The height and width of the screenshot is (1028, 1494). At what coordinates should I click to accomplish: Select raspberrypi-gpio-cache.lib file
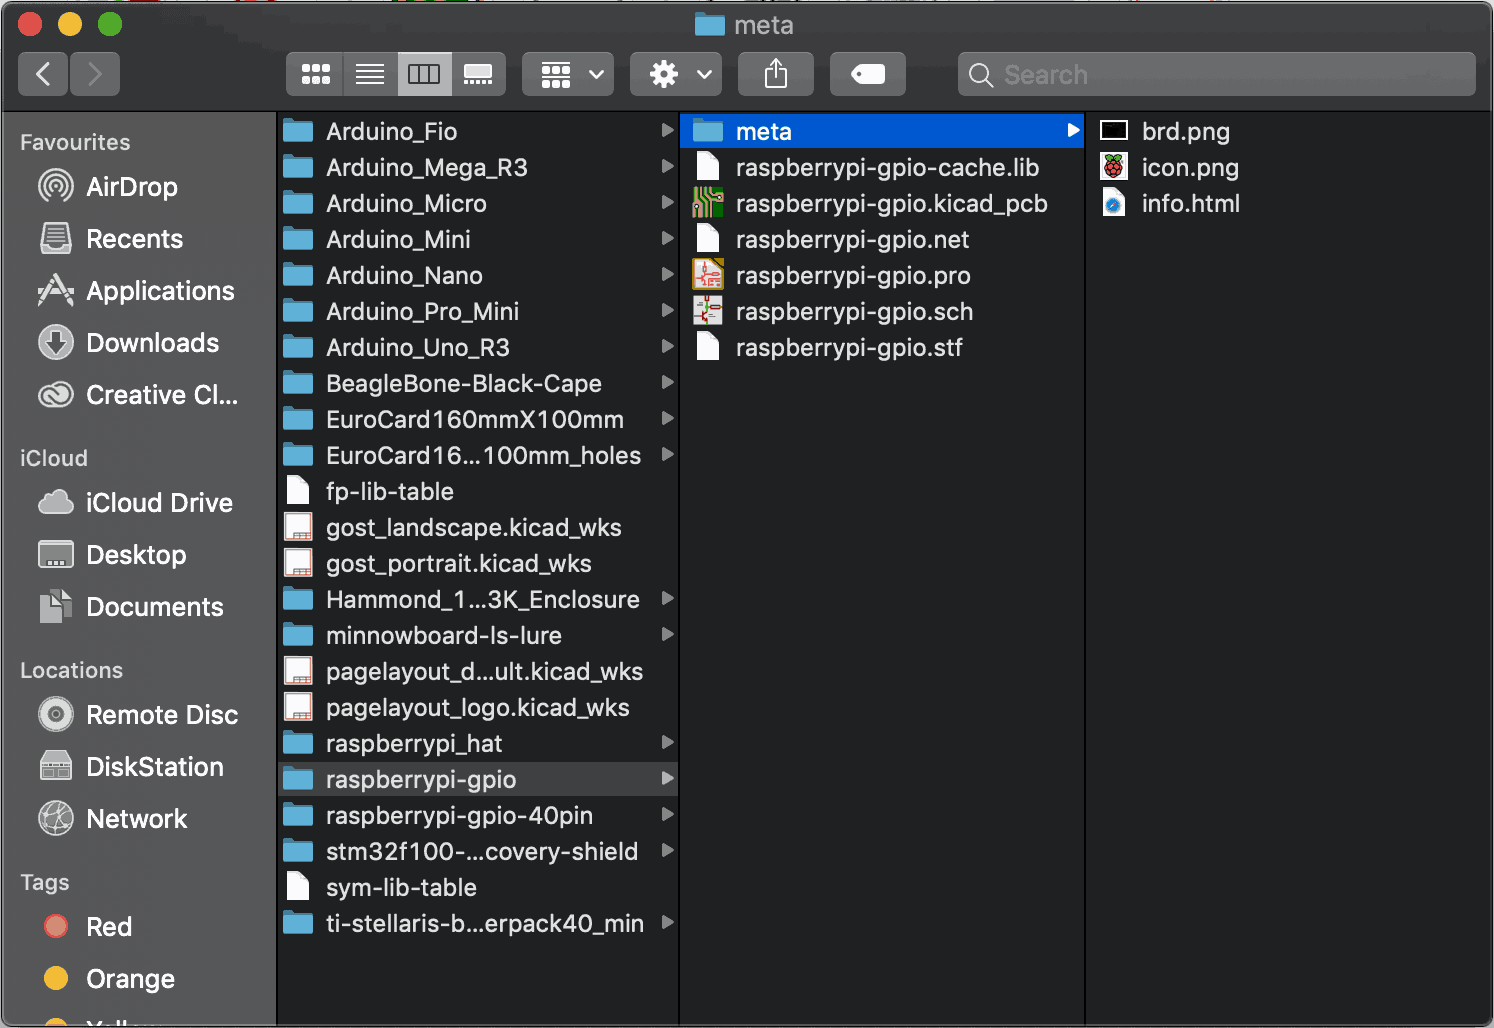(x=882, y=167)
